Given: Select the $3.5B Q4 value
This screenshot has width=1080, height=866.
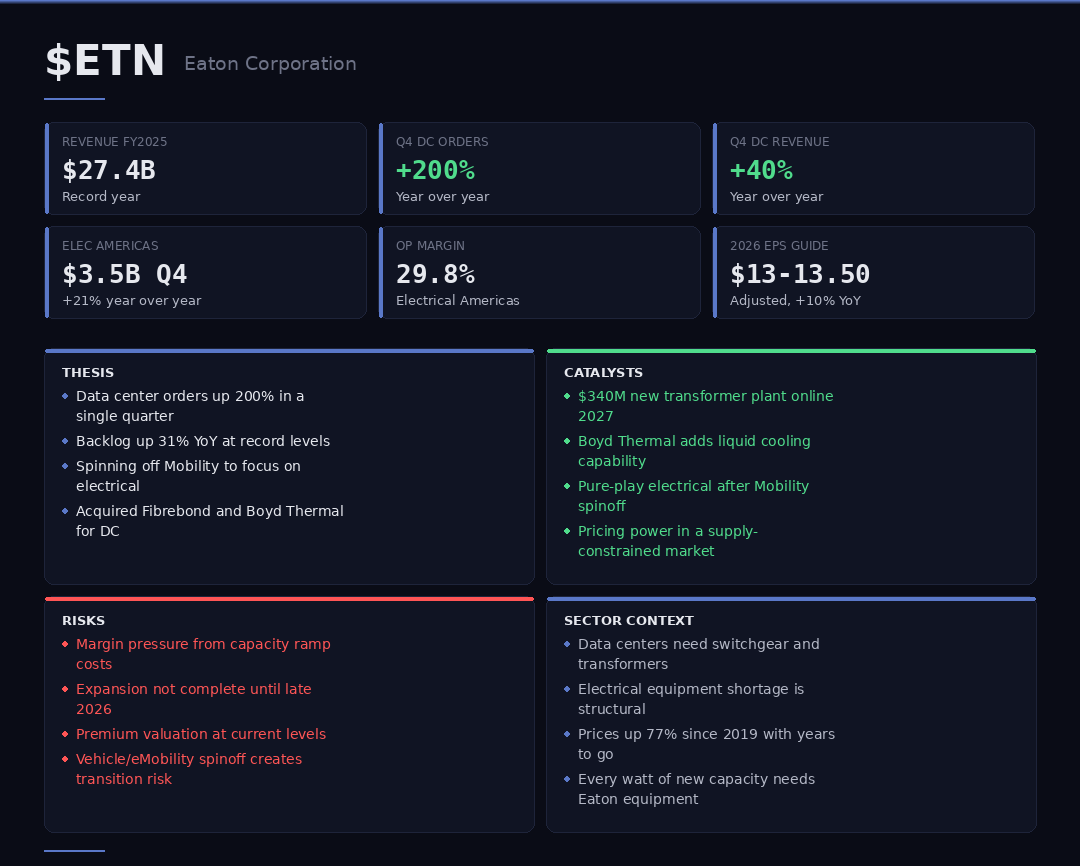Looking at the screenshot, I should (125, 274).
